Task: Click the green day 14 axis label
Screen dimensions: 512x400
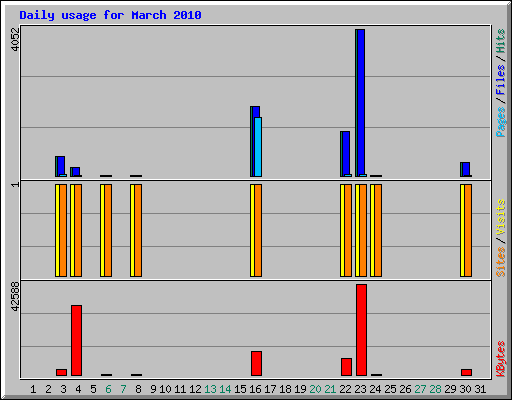Action: point(225,389)
